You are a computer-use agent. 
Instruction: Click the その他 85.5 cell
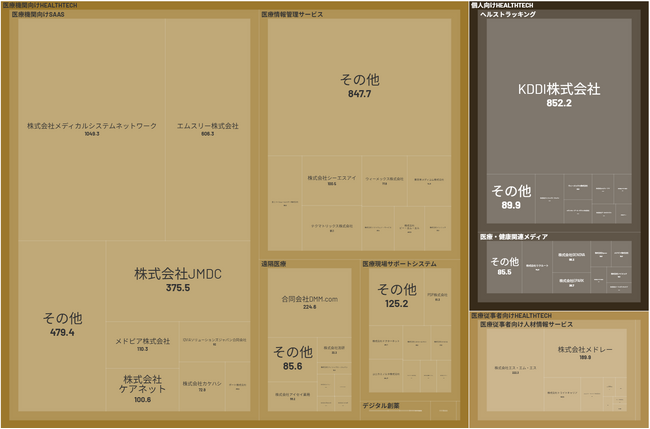point(504,267)
